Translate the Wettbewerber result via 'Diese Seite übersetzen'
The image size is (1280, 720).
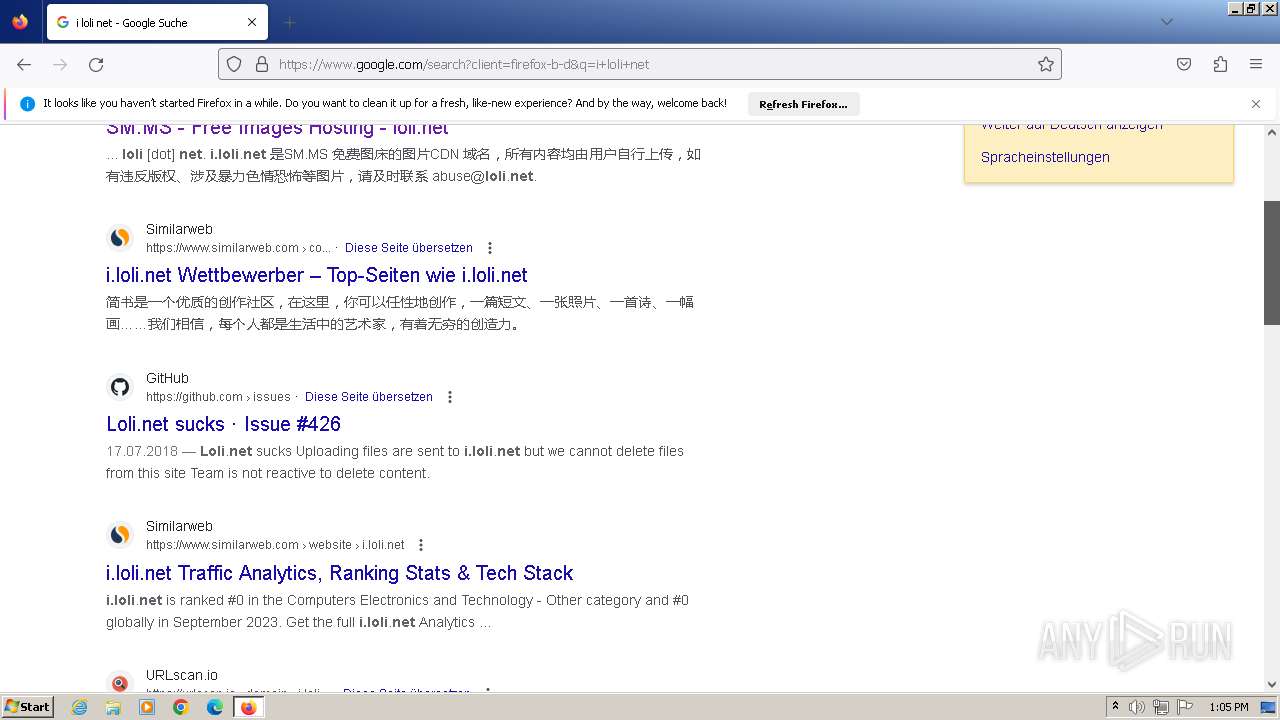pyautogui.click(x=409, y=248)
